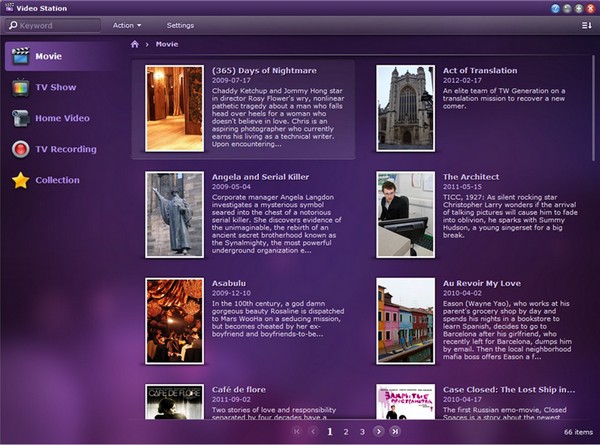Click the search magnifier icon

click(13, 25)
